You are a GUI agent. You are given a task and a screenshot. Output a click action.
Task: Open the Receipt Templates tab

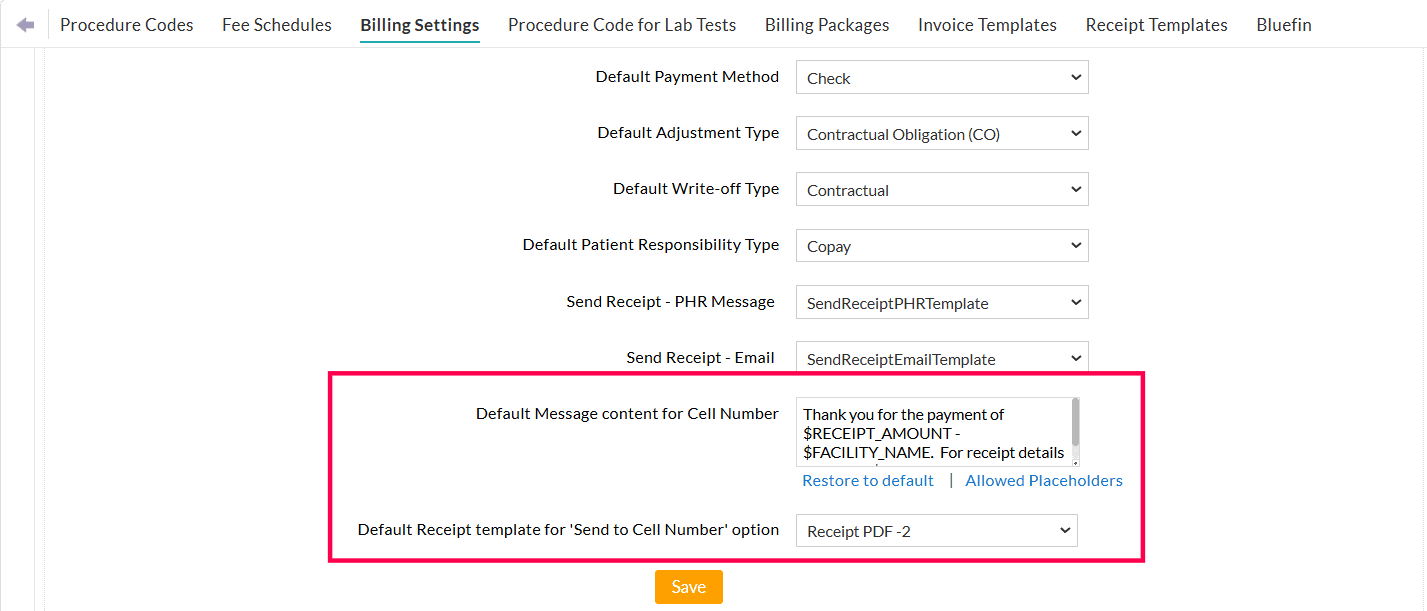[x=1156, y=24]
